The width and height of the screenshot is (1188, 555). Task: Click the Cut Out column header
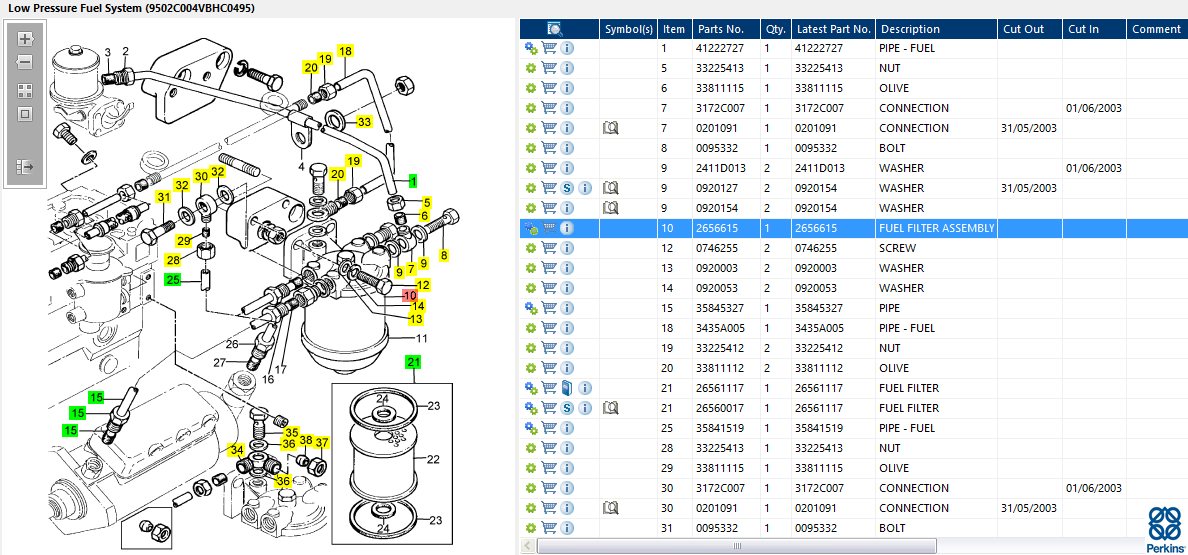(1030, 30)
